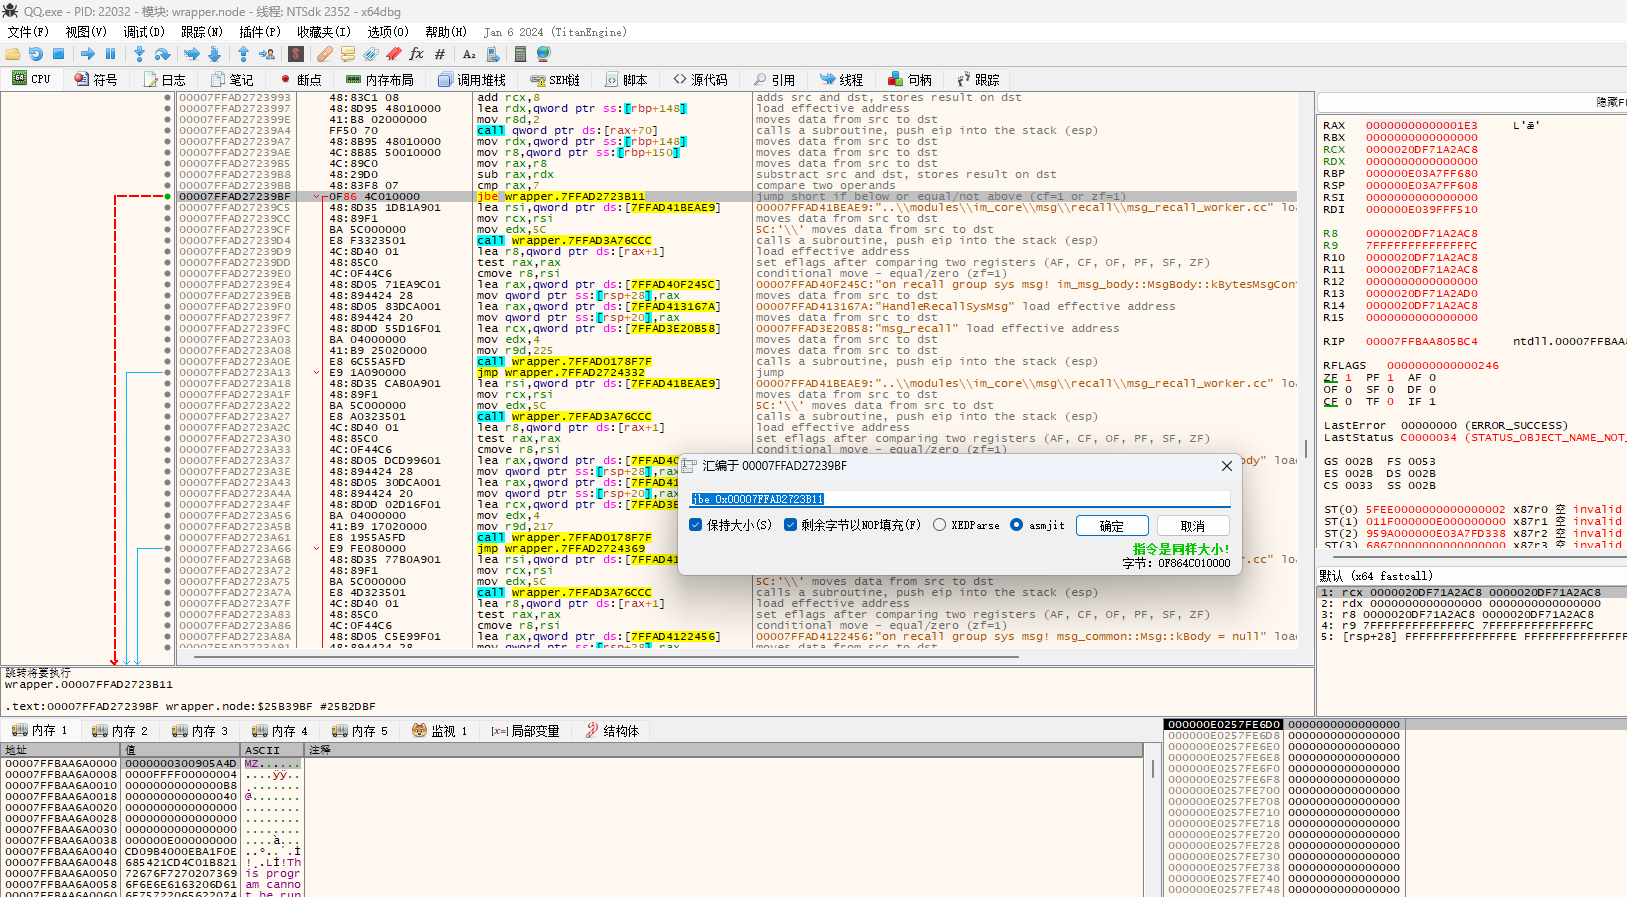1627x897 pixels.
Task: Switch to the 线程 tab
Action: (842, 80)
